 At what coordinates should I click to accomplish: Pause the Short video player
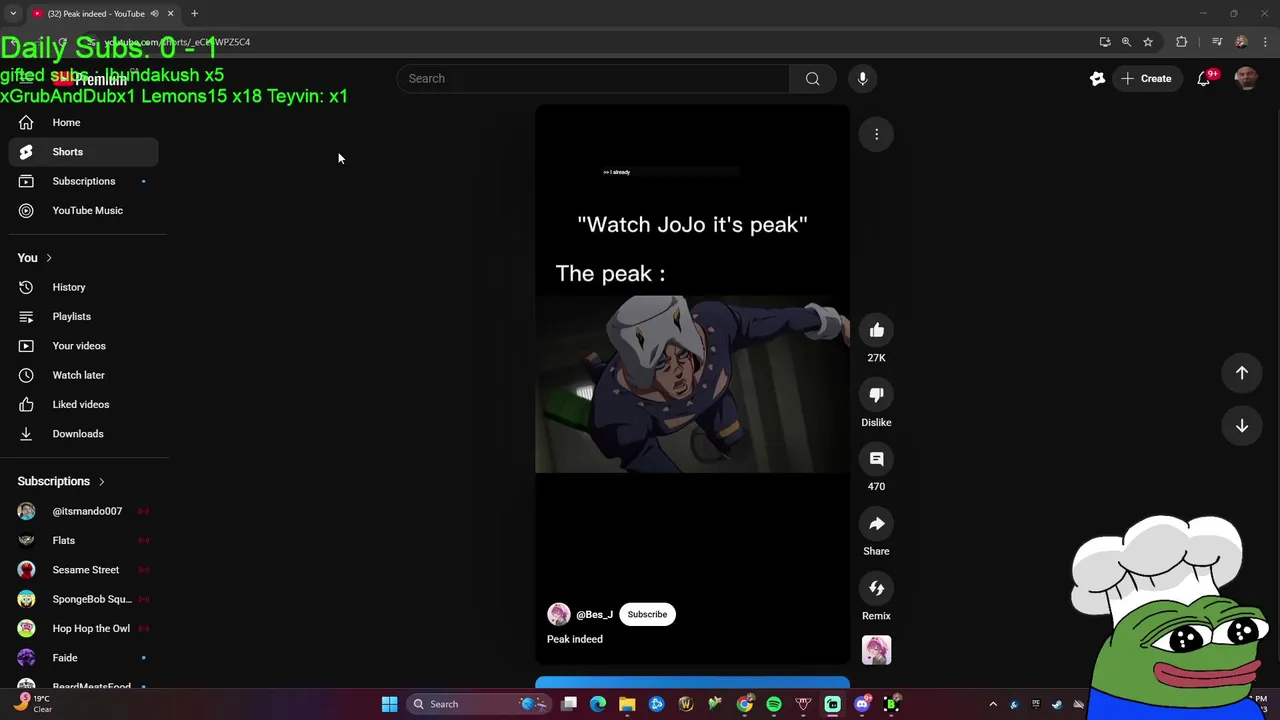click(x=692, y=384)
